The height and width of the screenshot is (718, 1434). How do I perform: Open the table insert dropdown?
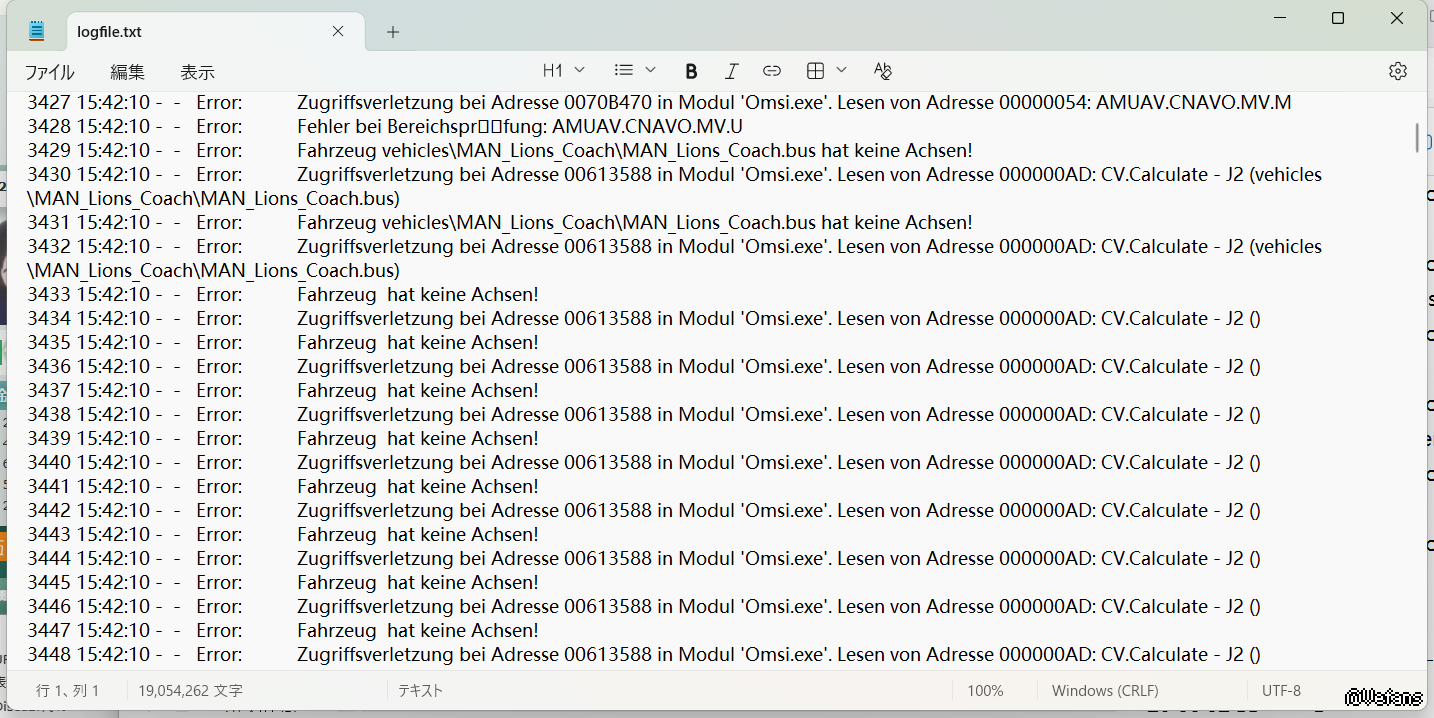[x=827, y=70]
